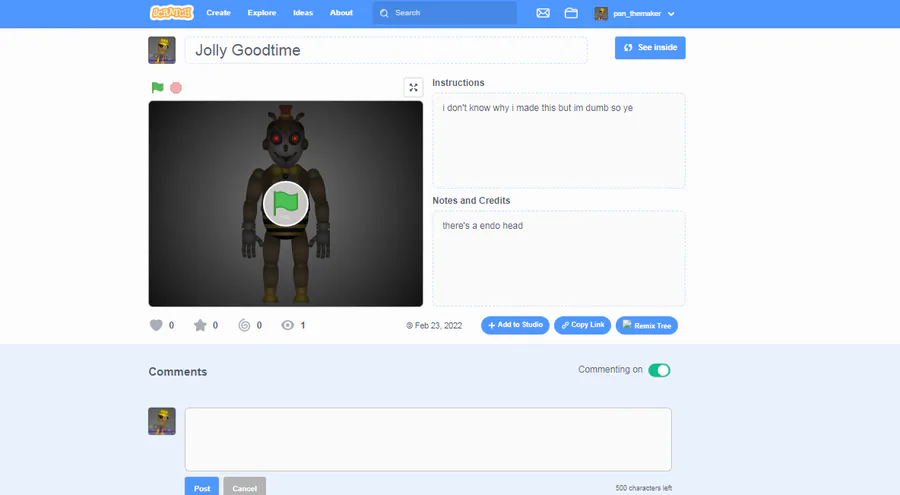Click the See inside button
The image size is (900, 495).
pyautogui.click(x=650, y=48)
